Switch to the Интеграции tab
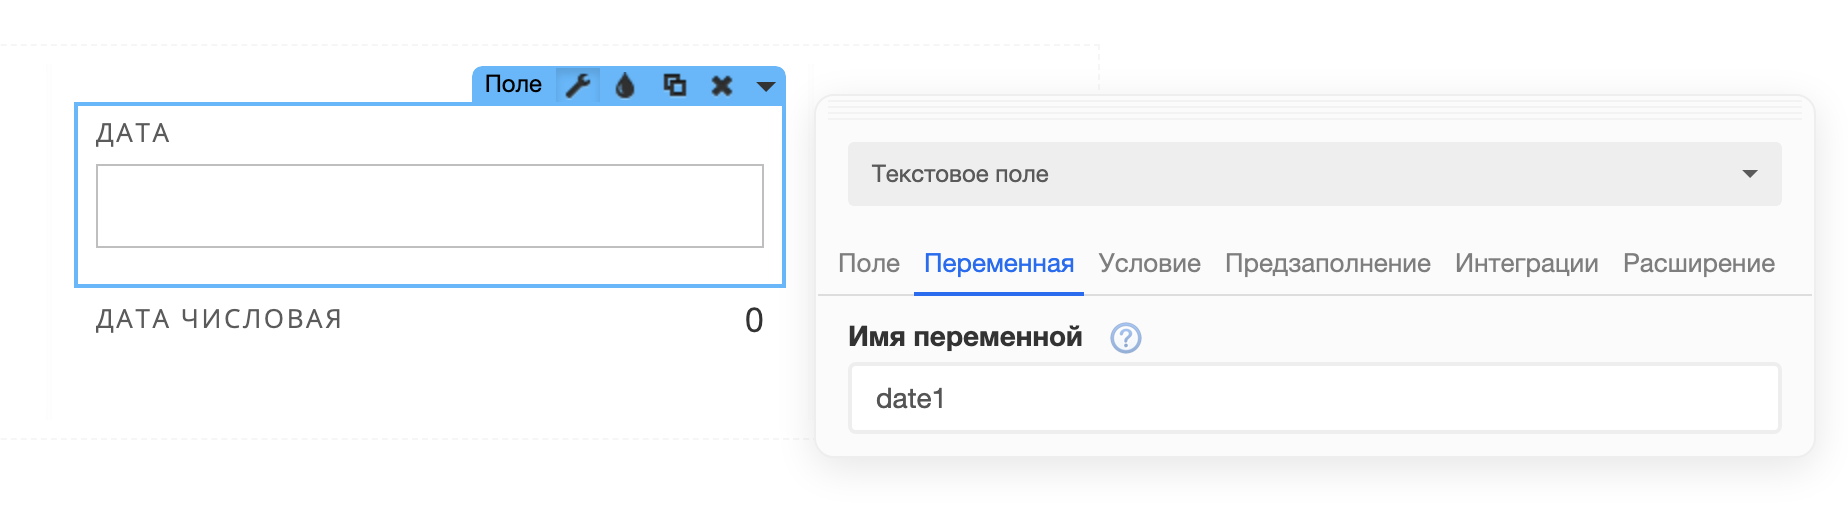Image resolution: width=1848 pixels, height=518 pixels. (x=1527, y=263)
